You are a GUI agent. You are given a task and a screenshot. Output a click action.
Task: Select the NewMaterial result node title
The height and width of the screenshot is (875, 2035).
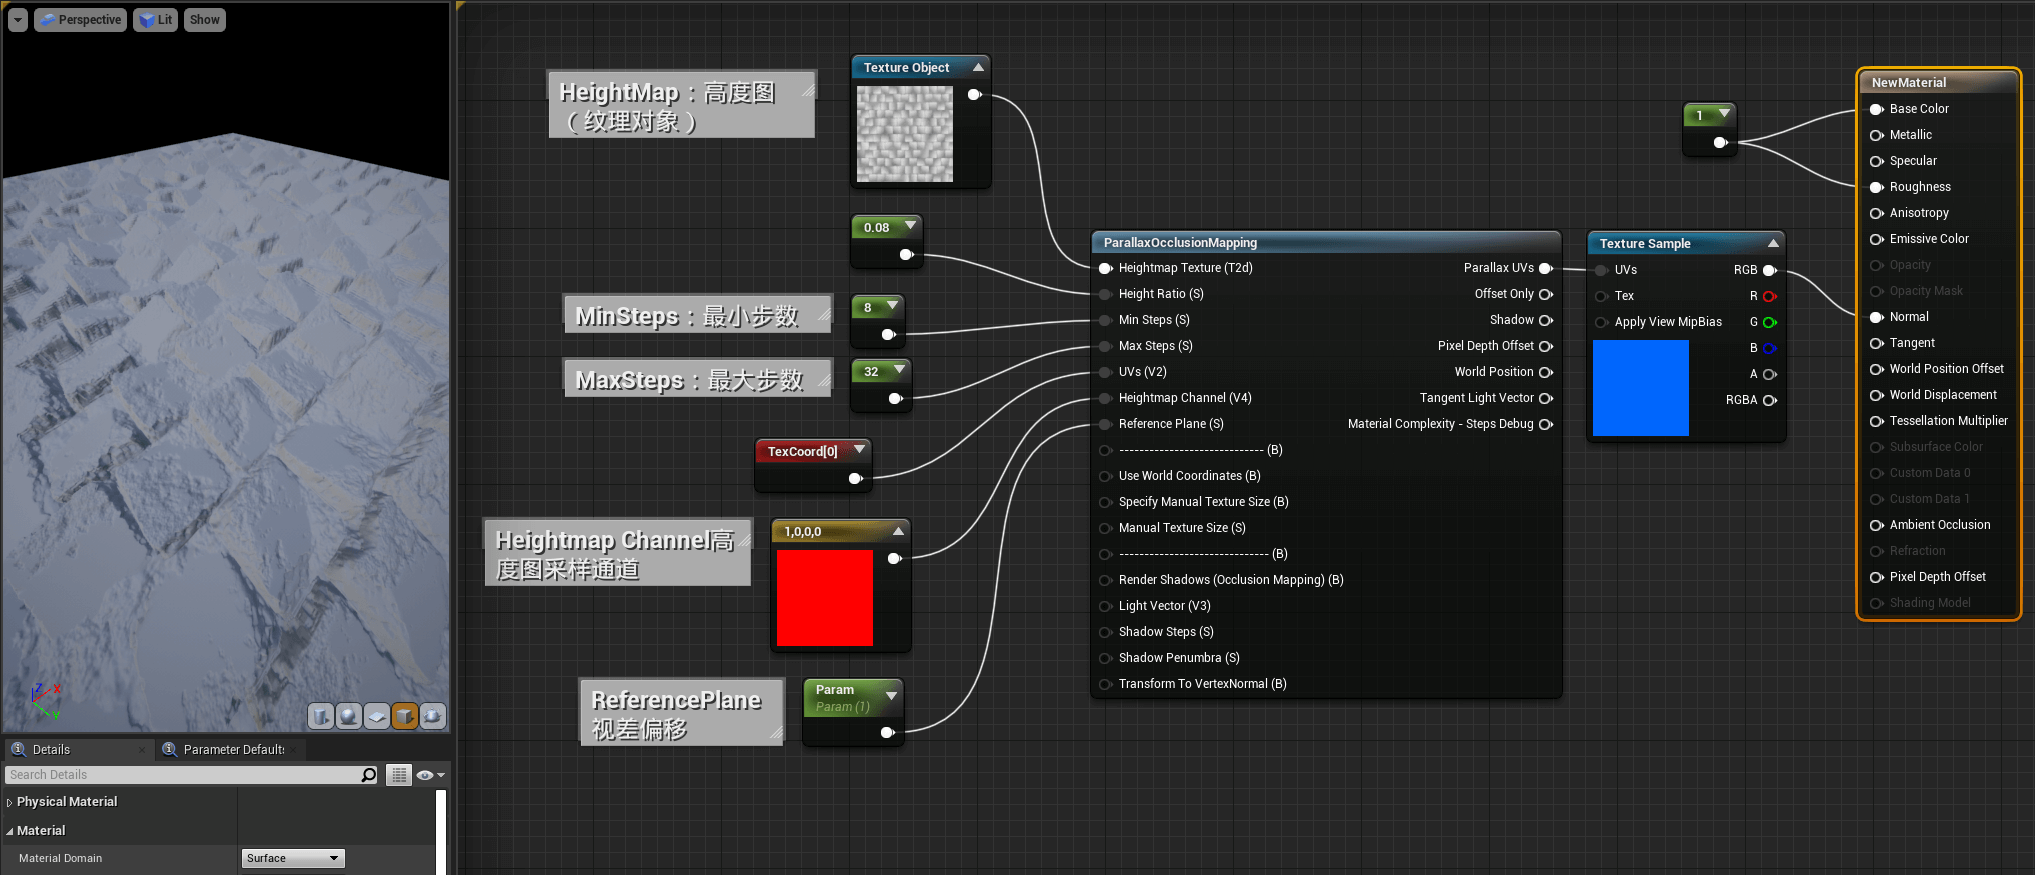(x=1909, y=83)
